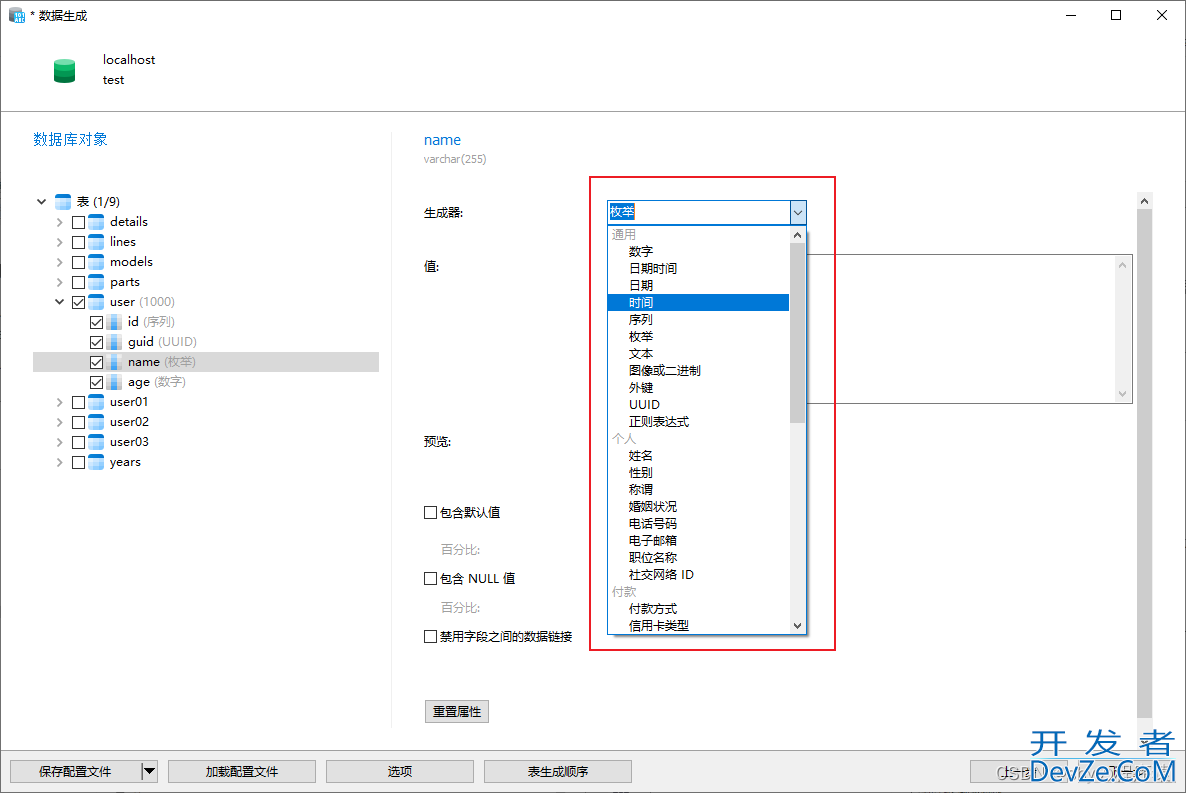
Task: Select UUID in the generator list
Action: 644,405
